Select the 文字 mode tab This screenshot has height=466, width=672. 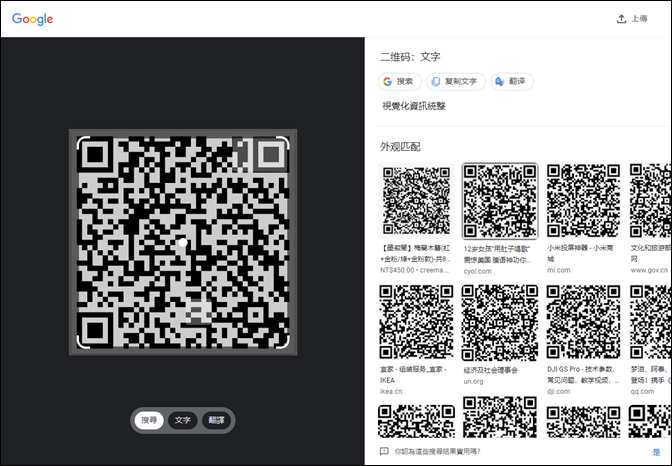point(183,420)
